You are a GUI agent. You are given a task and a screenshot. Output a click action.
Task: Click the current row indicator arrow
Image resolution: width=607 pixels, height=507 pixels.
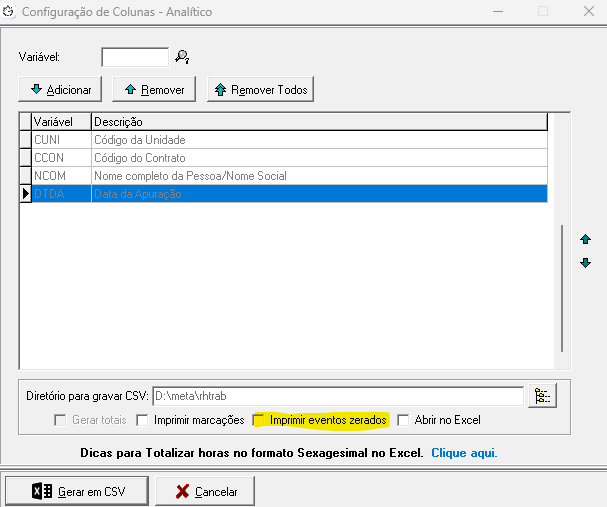tap(25, 194)
